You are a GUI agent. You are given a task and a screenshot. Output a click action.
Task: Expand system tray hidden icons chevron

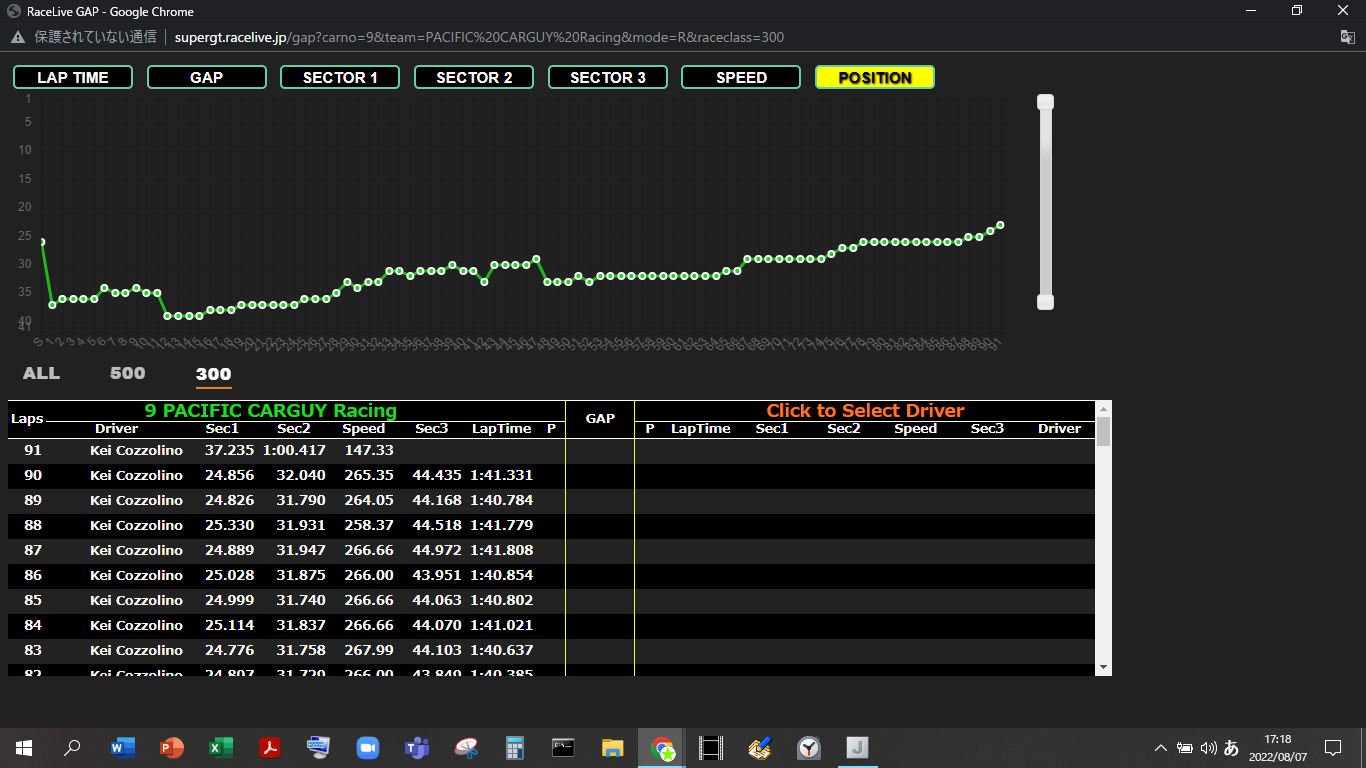(x=1160, y=747)
